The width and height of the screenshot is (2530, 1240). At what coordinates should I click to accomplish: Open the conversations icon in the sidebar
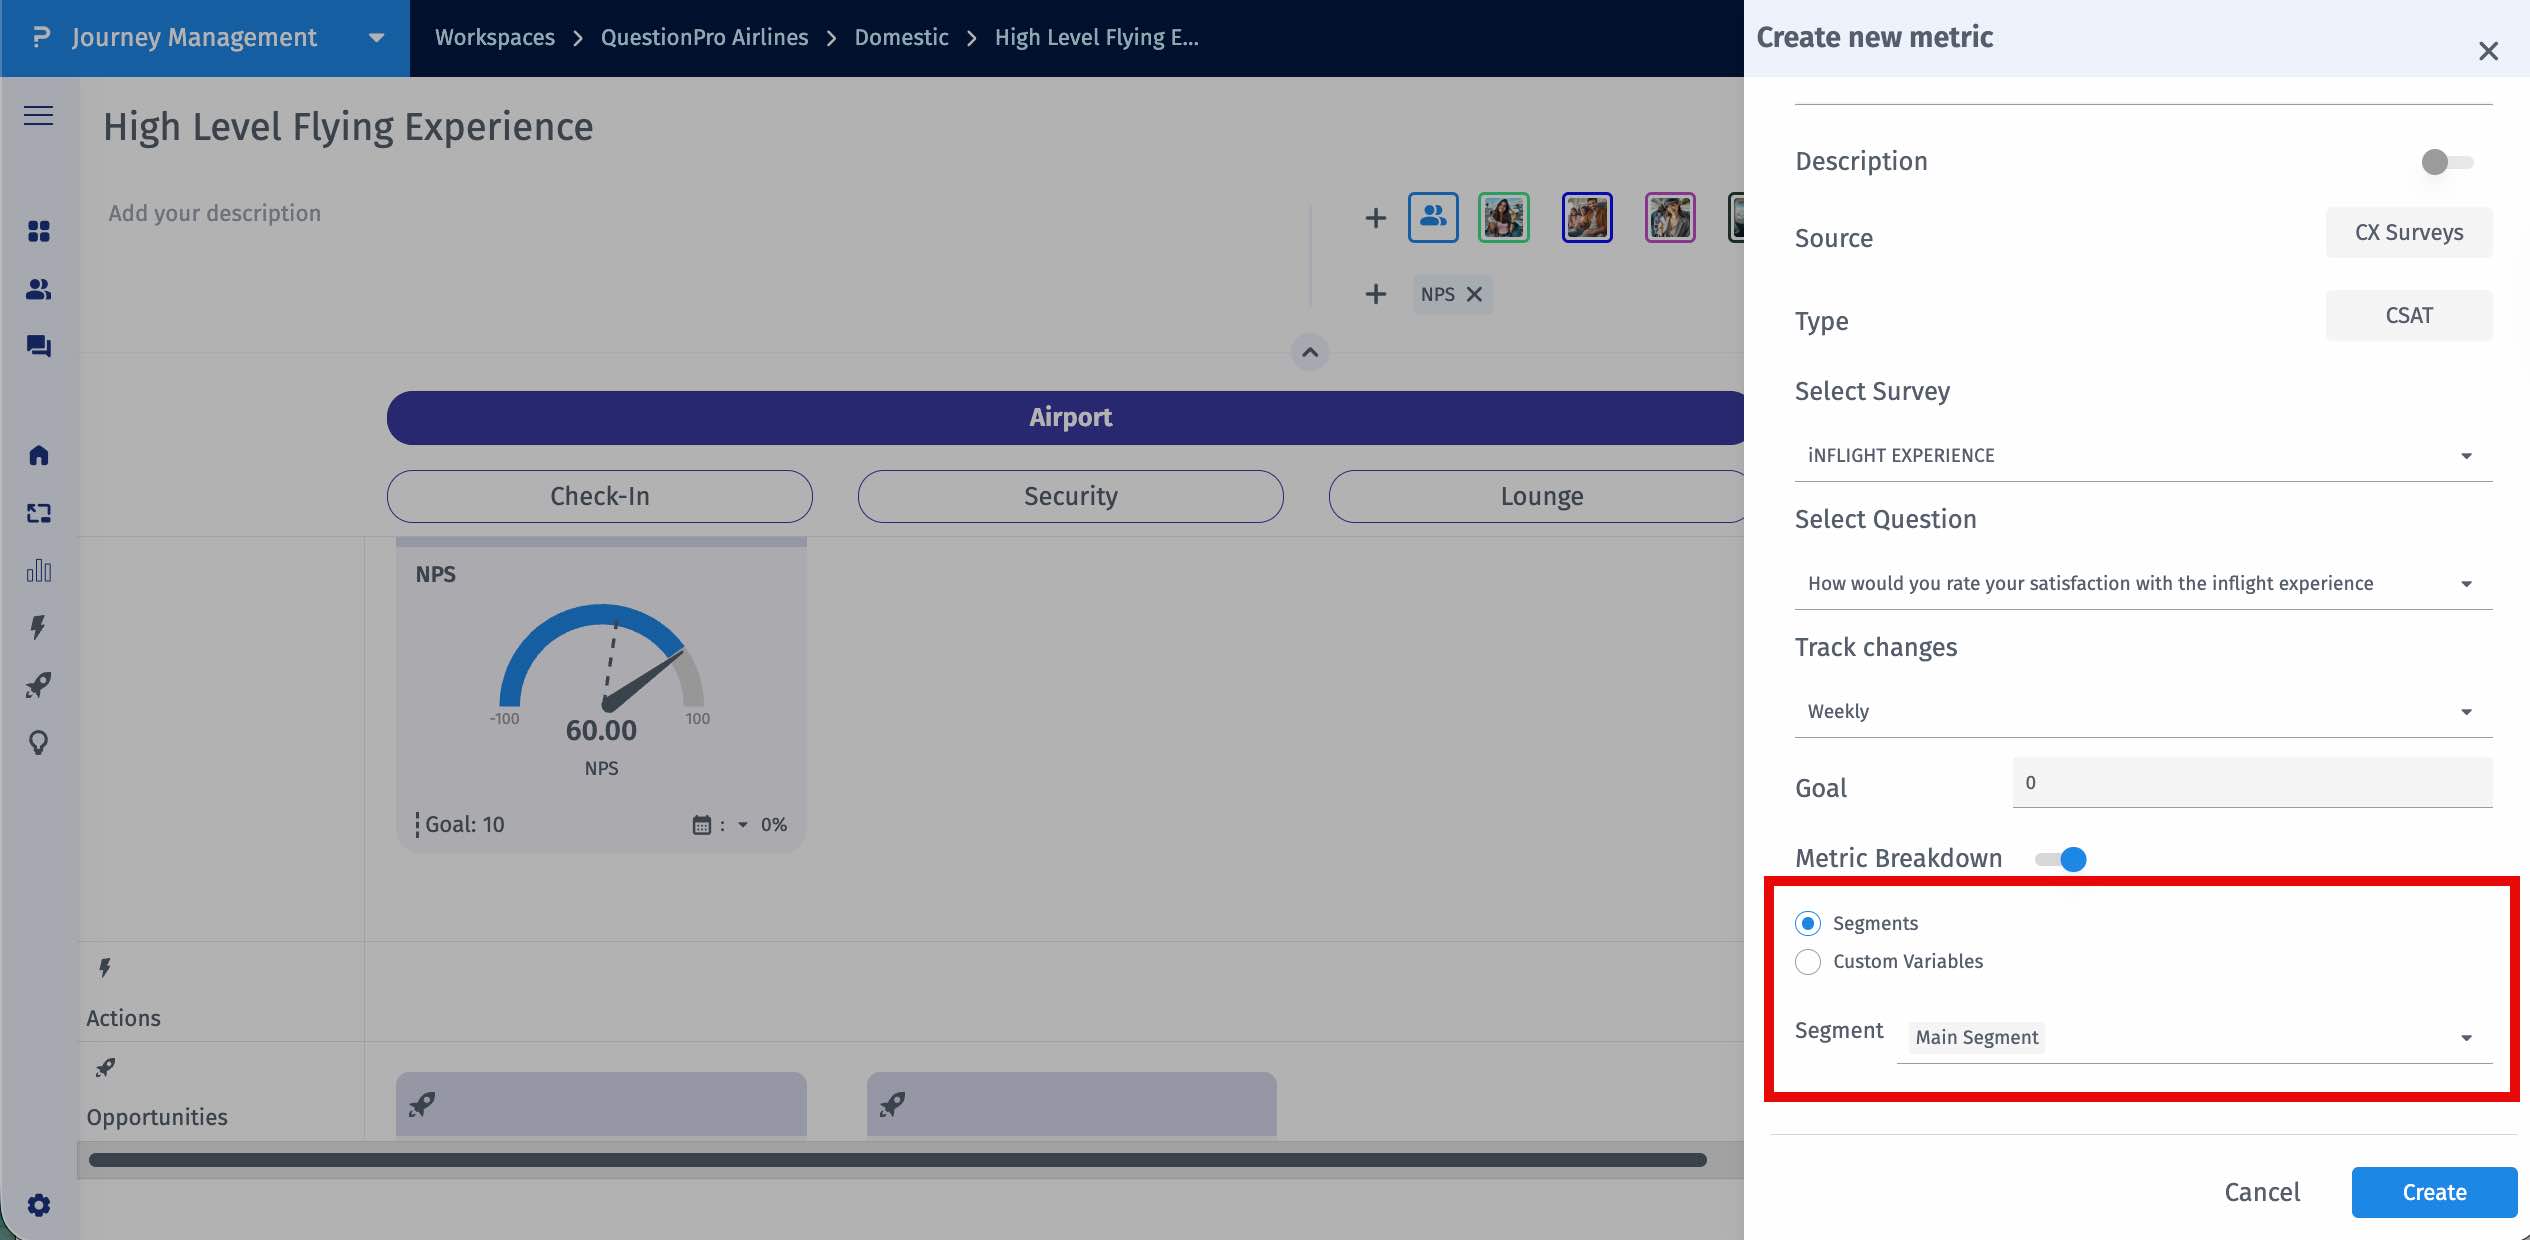coord(38,347)
